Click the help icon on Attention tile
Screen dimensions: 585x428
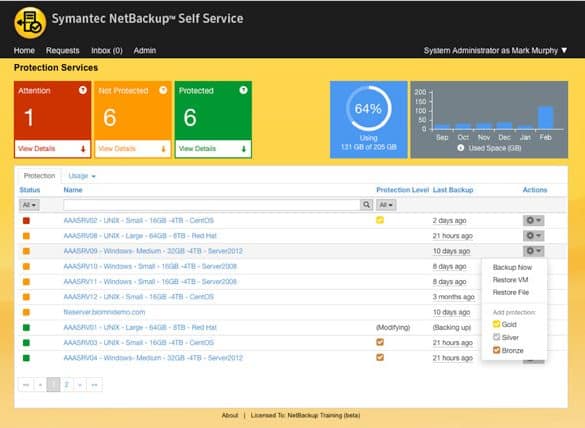[x=83, y=90]
